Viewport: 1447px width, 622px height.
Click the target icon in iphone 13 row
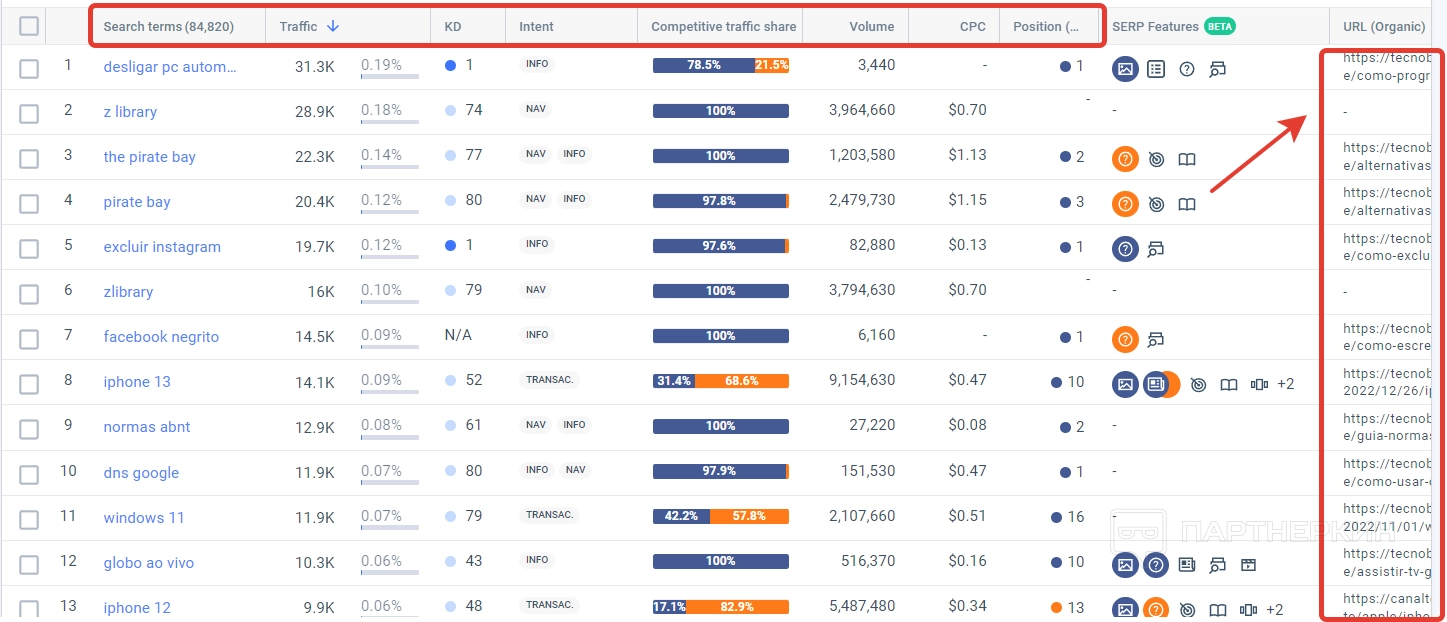click(x=1199, y=385)
